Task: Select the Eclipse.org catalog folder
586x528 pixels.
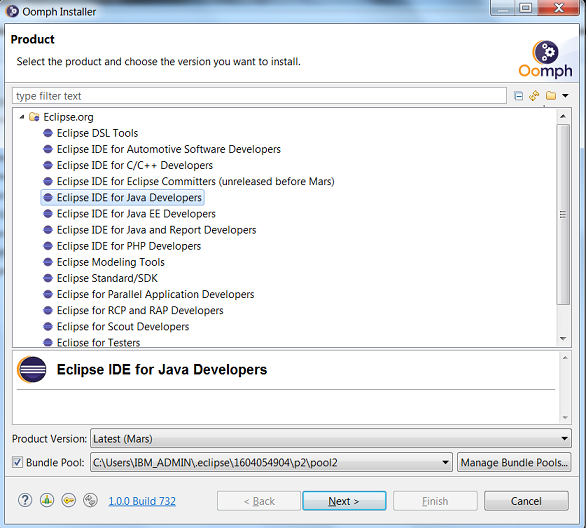Action: pos(68,117)
